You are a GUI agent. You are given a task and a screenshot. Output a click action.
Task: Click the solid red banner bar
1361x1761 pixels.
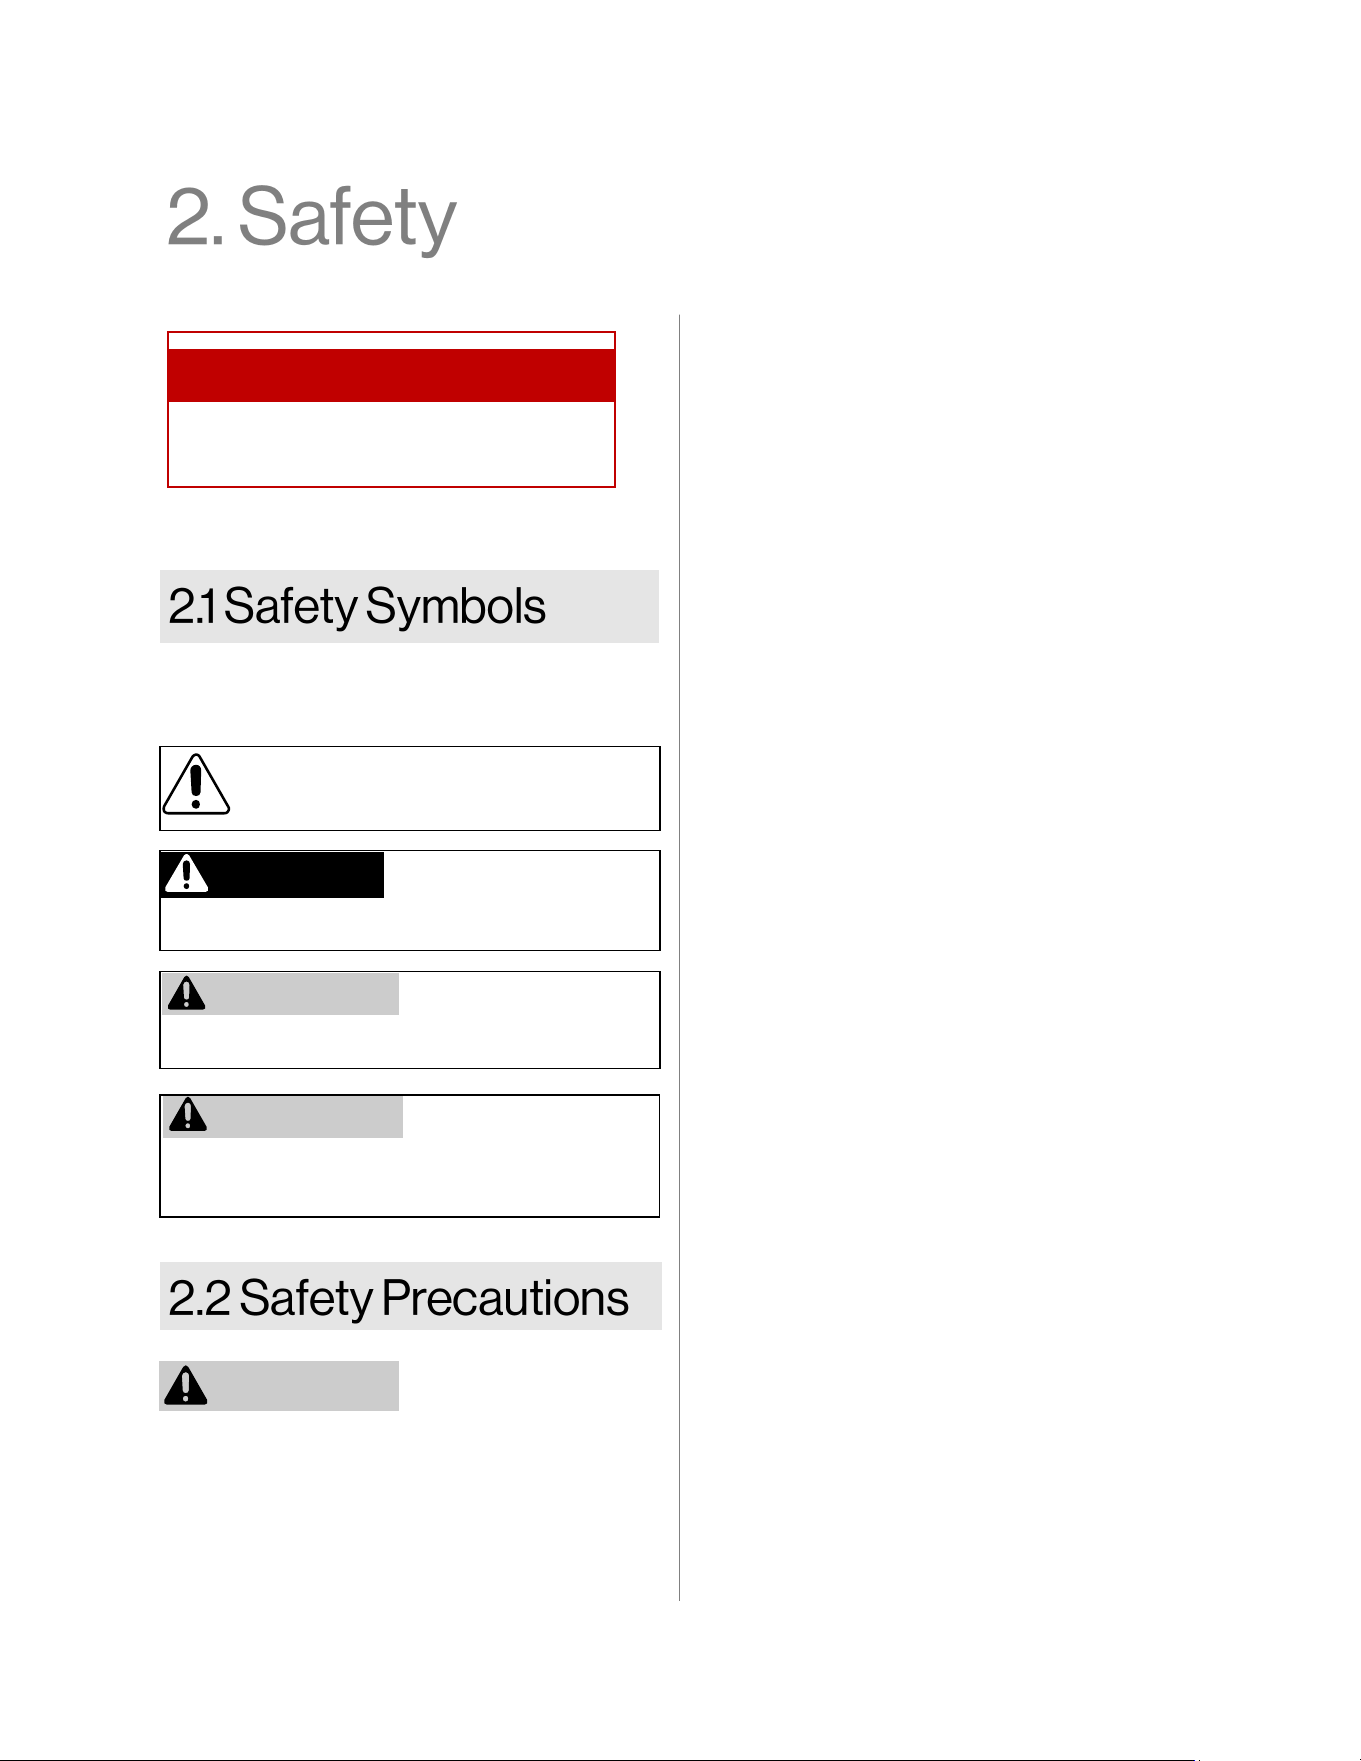tap(391, 375)
